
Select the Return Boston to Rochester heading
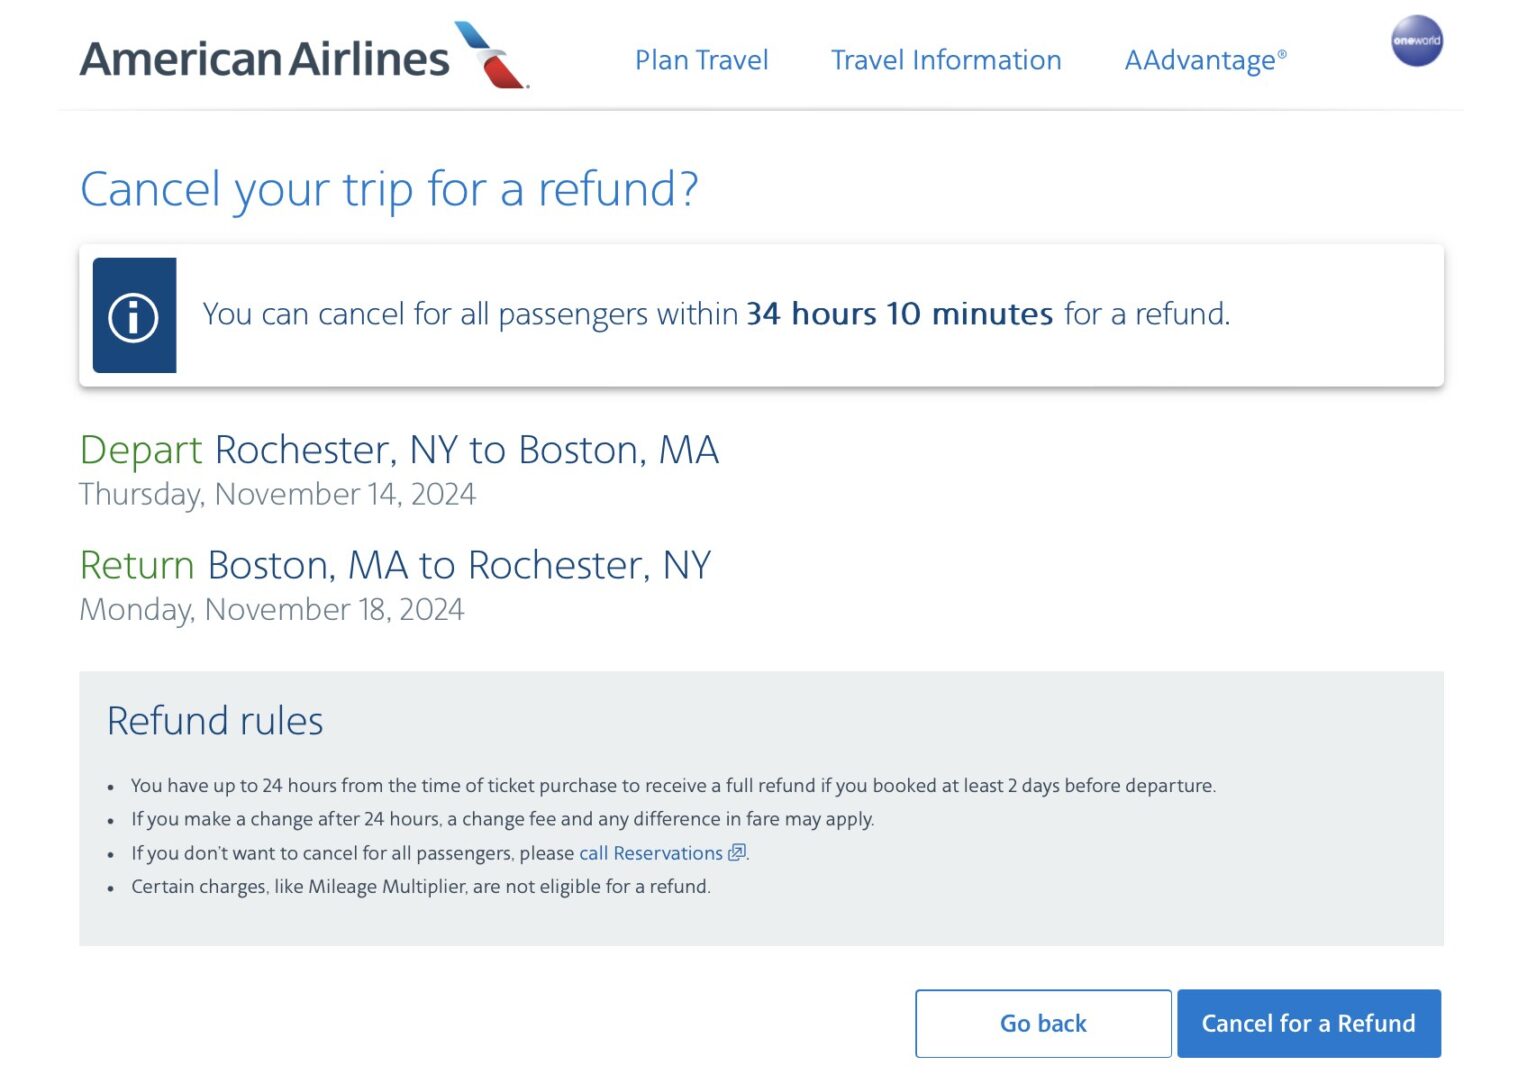[395, 564]
